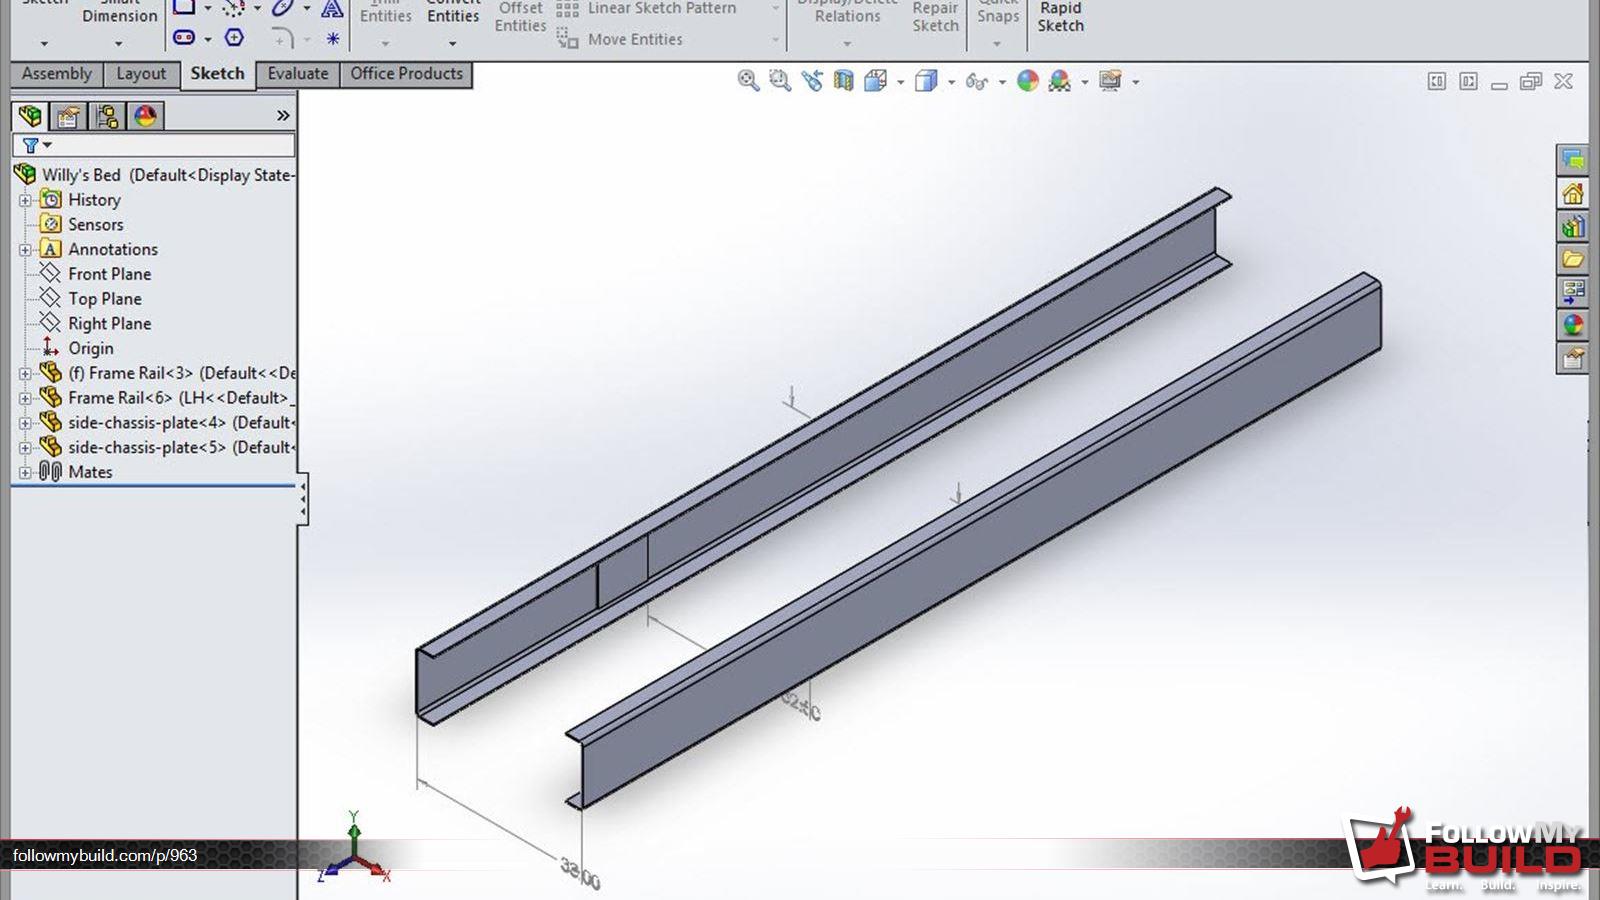
Task: Switch to the Assembly tab
Action: [x=56, y=74]
